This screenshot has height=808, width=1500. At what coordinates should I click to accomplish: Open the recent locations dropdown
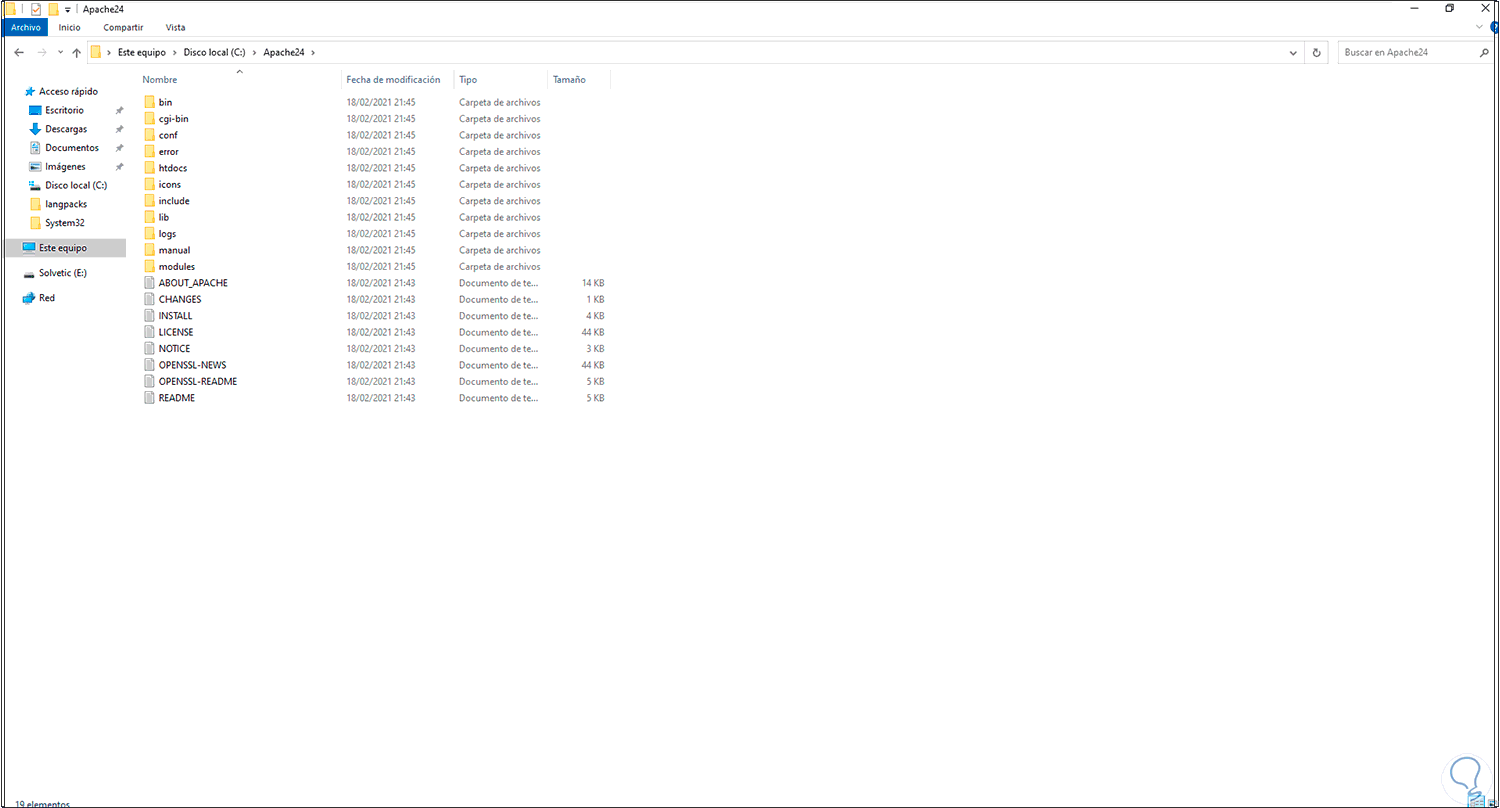coord(60,52)
